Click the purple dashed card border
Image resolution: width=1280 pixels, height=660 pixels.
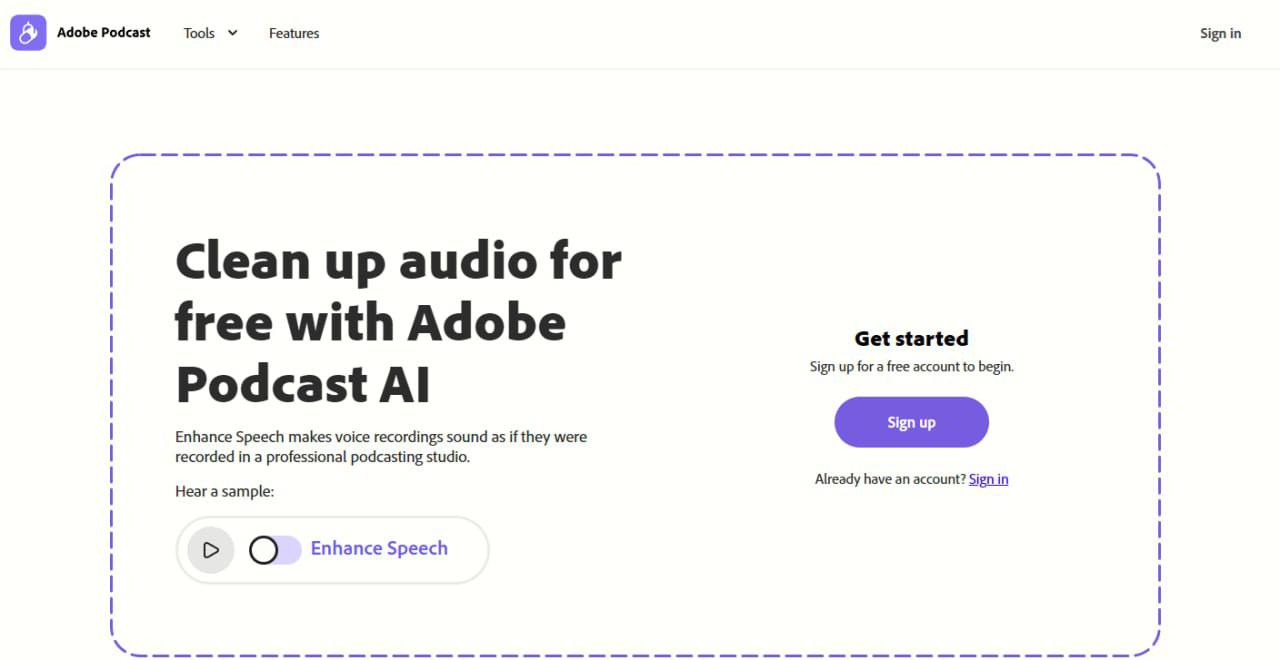click(111, 400)
